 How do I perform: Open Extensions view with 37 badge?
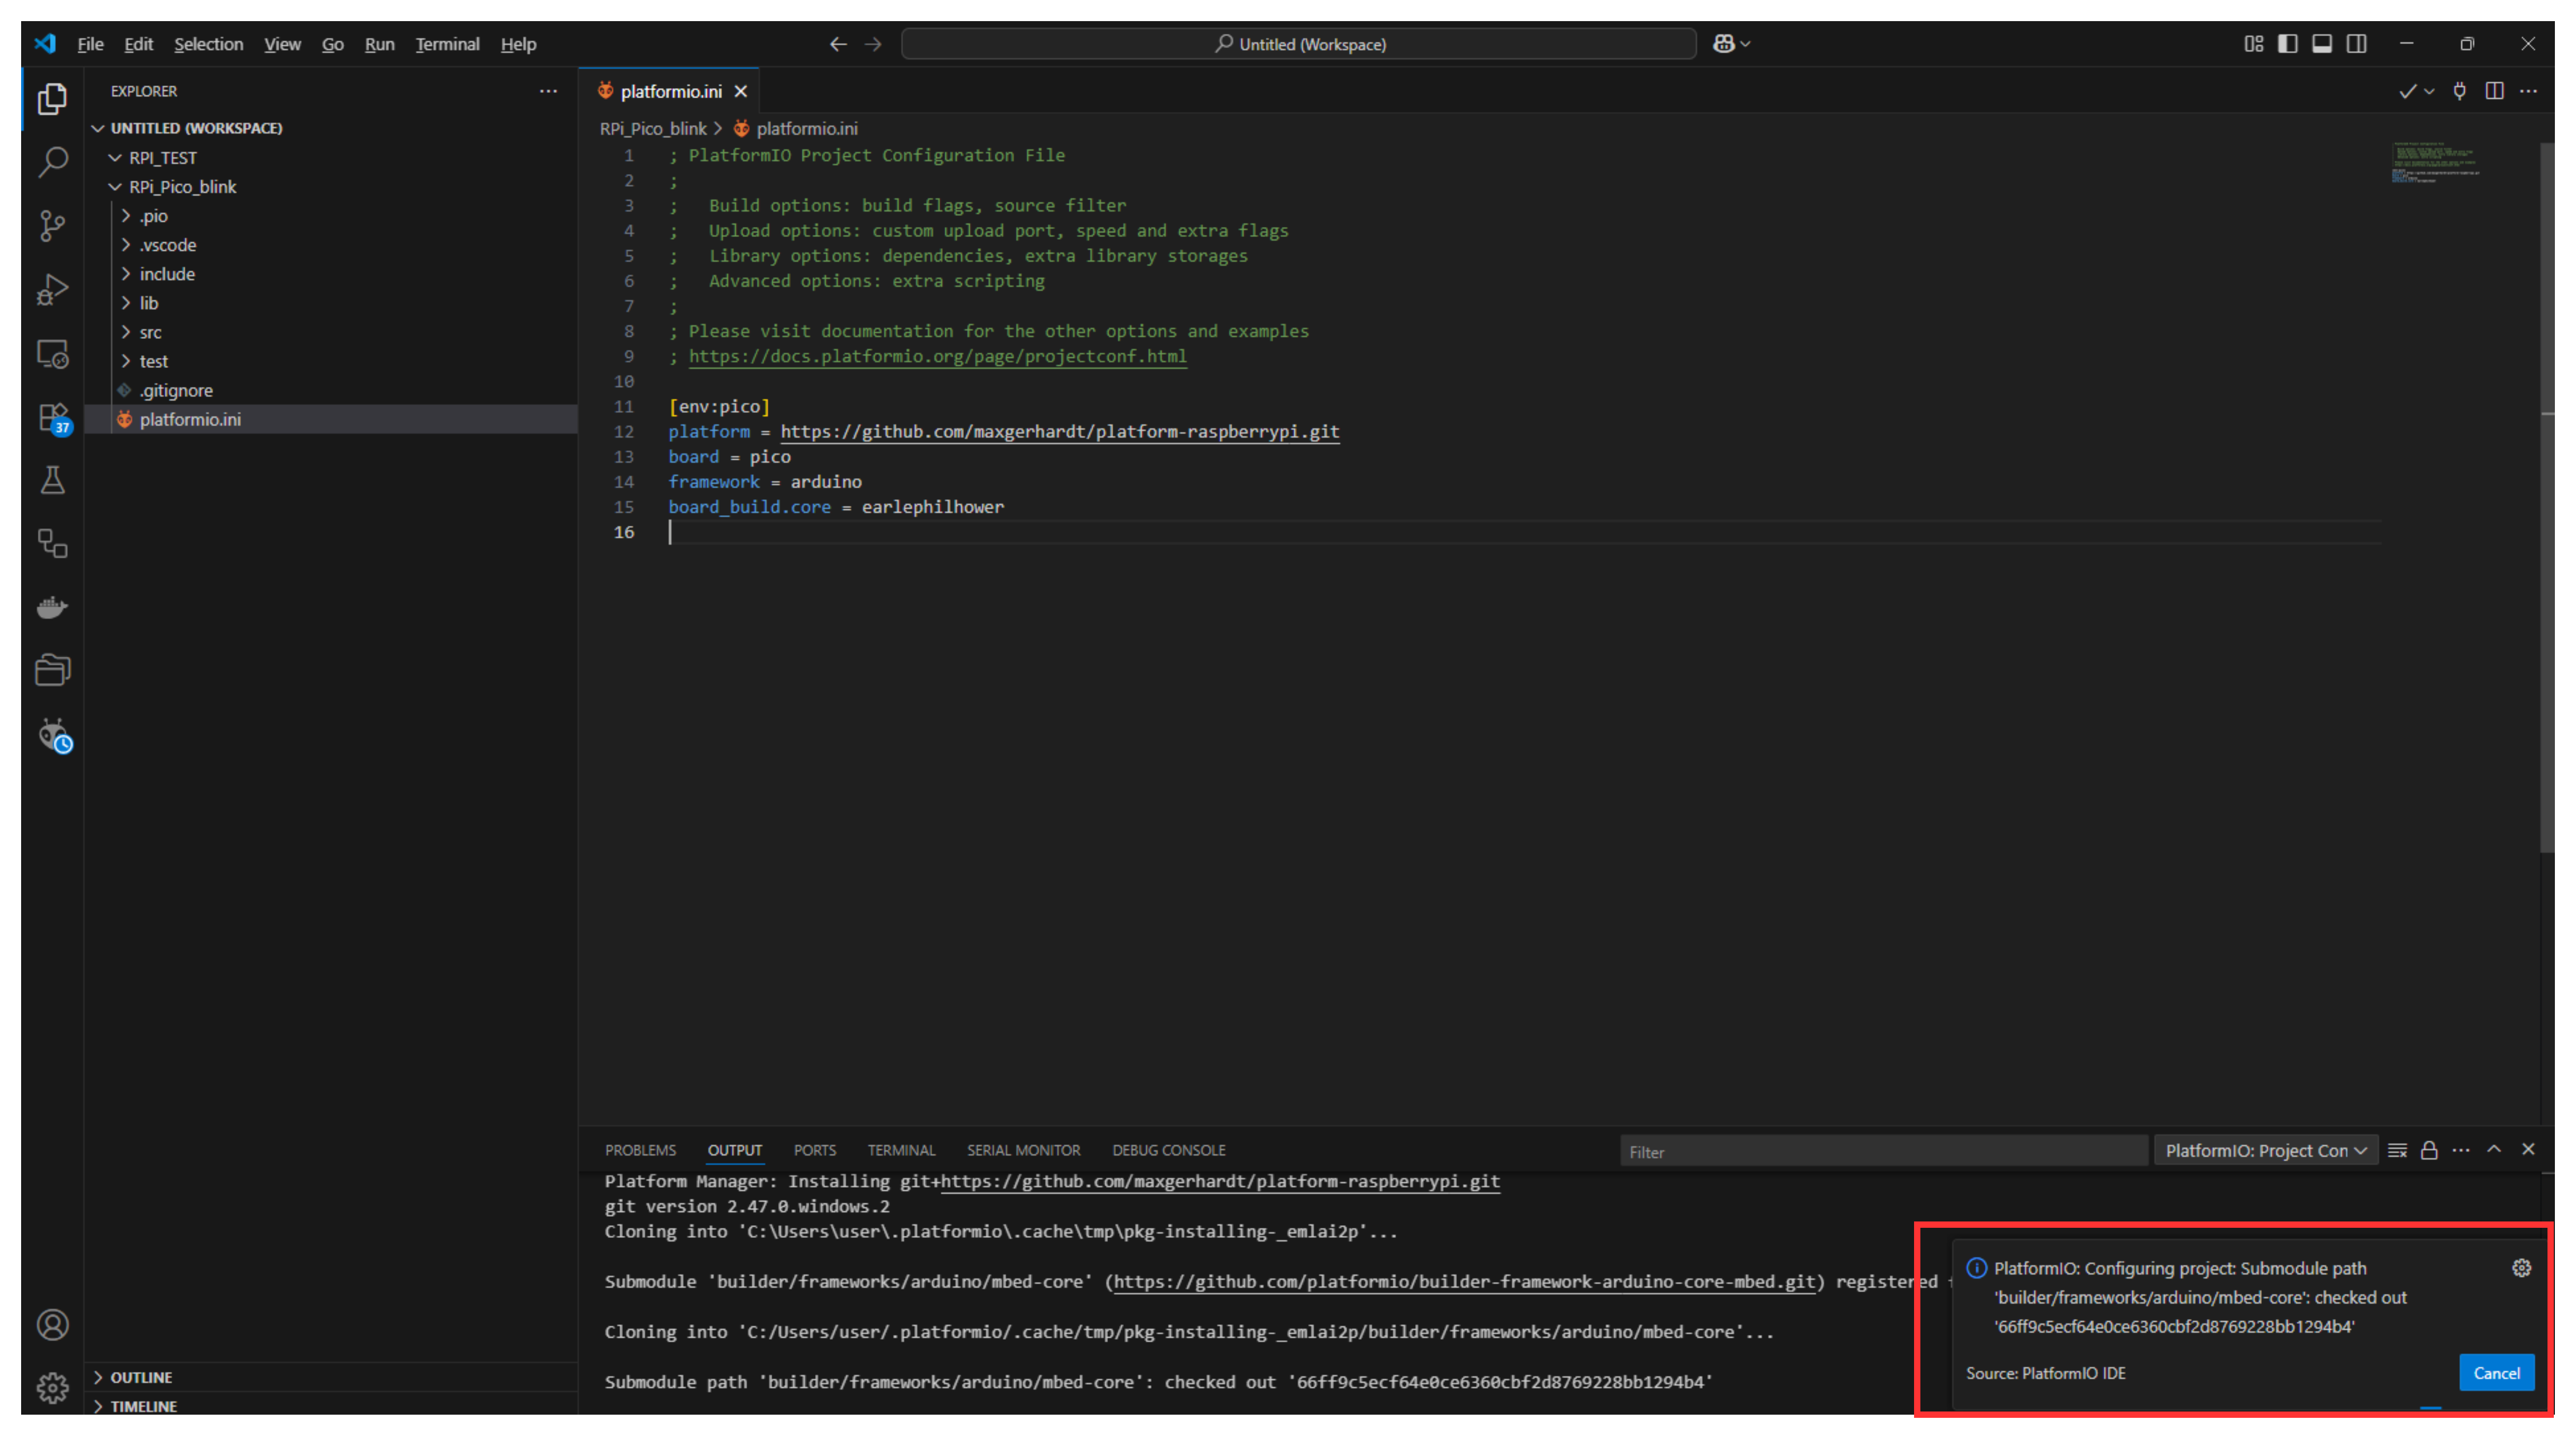point(52,417)
